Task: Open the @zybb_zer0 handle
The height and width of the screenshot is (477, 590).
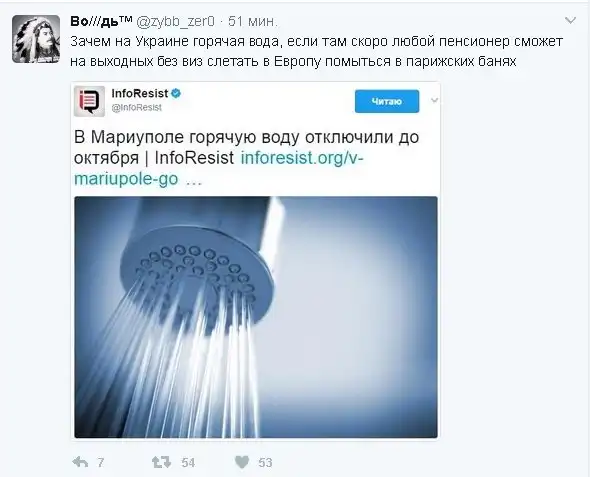Action: pyautogui.click(x=175, y=22)
